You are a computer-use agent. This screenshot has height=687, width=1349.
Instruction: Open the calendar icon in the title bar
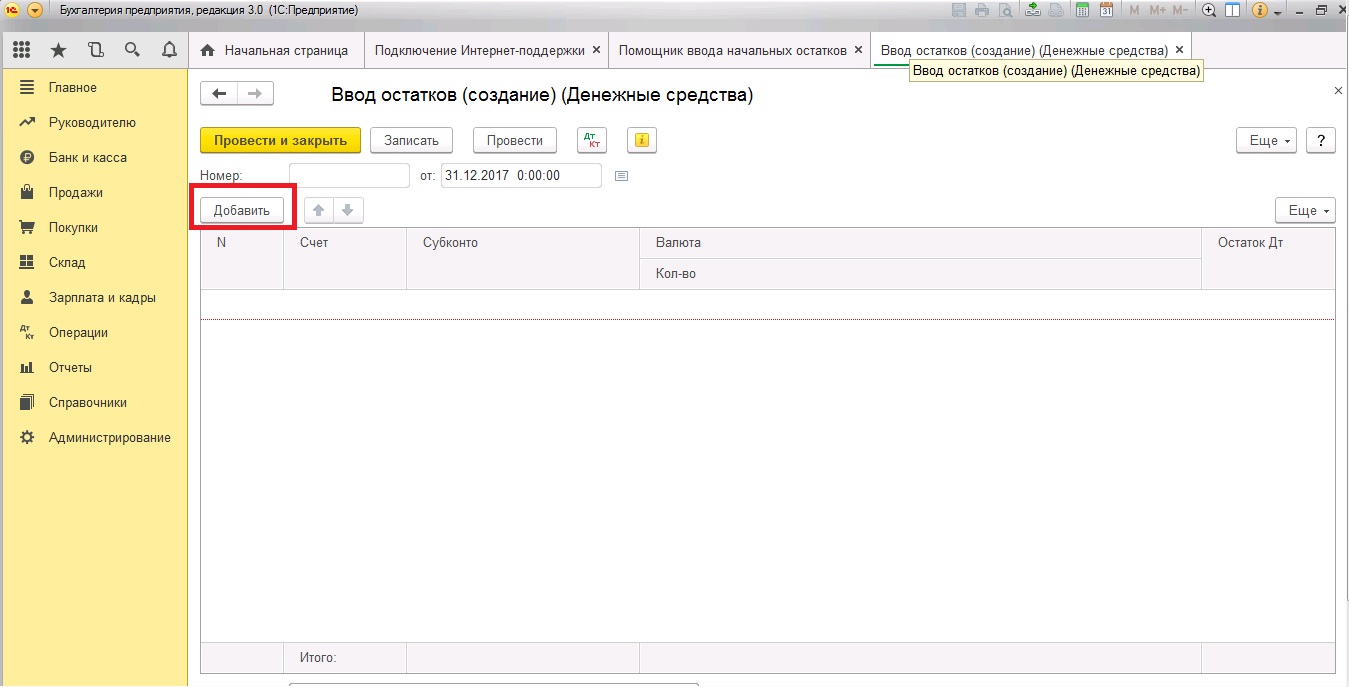(x=1106, y=10)
